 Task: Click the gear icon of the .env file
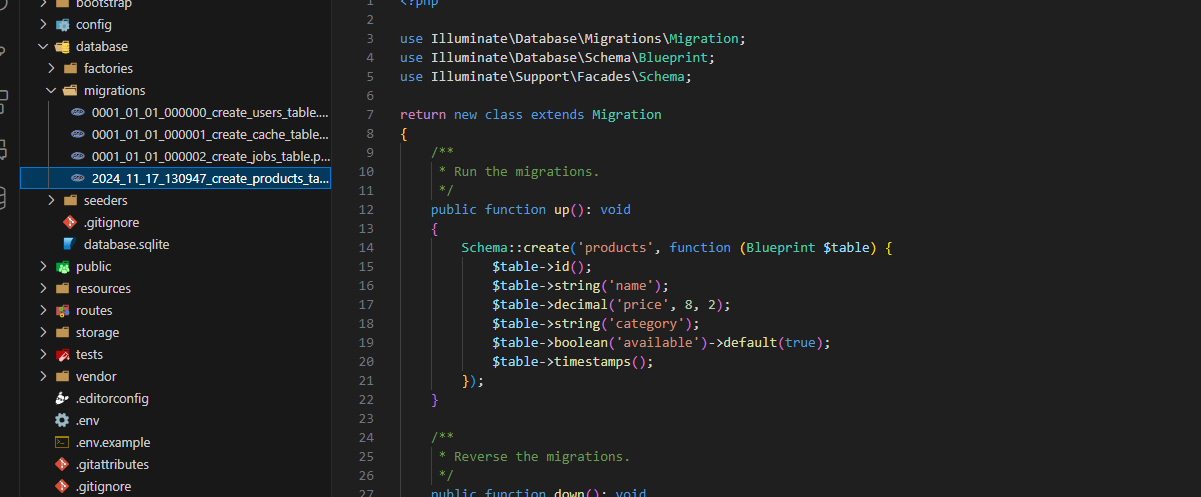(62, 420)
